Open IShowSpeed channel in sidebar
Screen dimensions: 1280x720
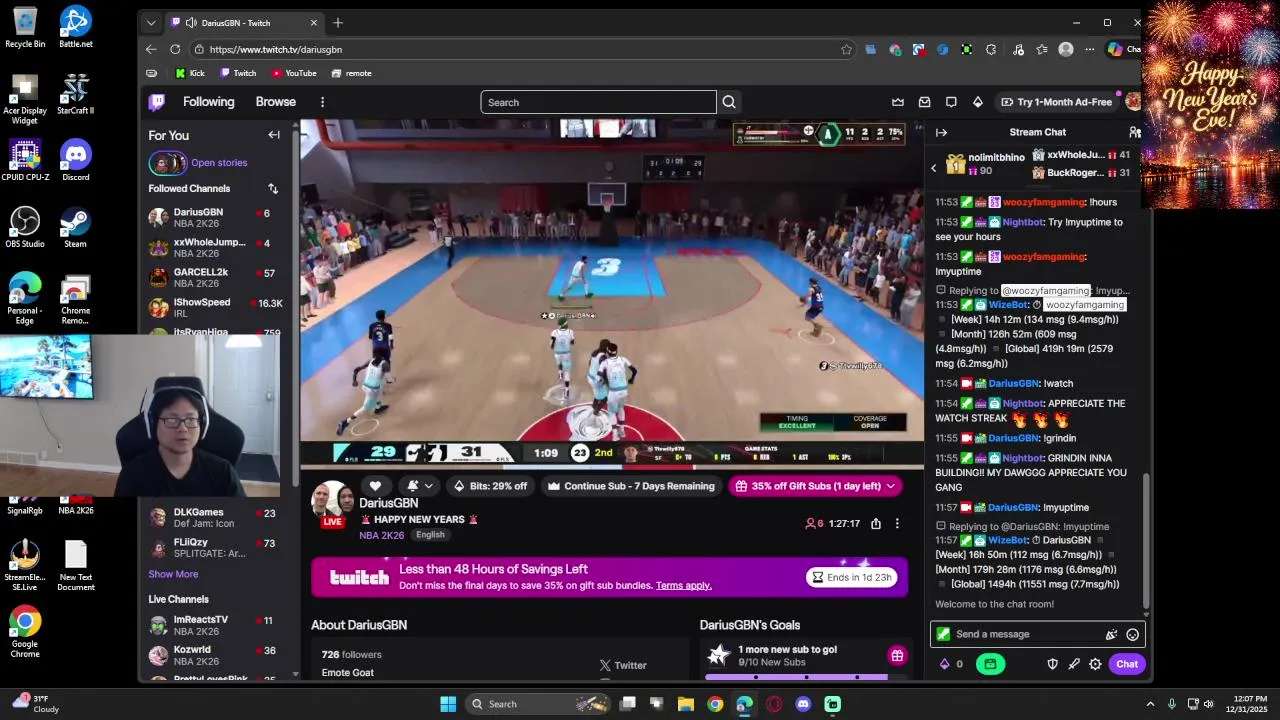(214, 308)
